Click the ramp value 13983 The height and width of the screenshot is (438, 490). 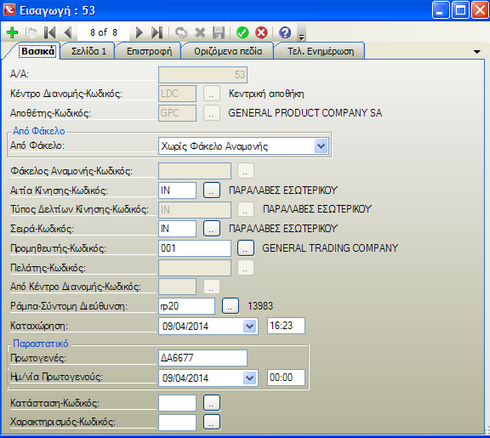(x=260, y=306)
